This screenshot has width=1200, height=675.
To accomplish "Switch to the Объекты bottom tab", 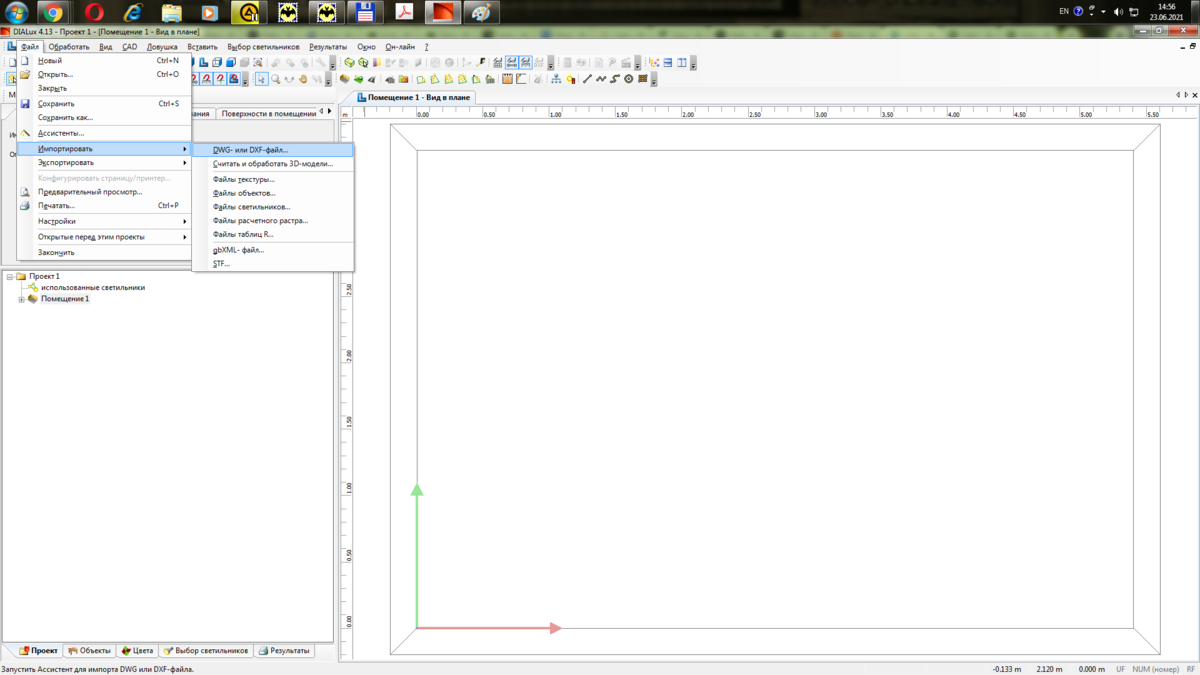I will pos(89,651).
